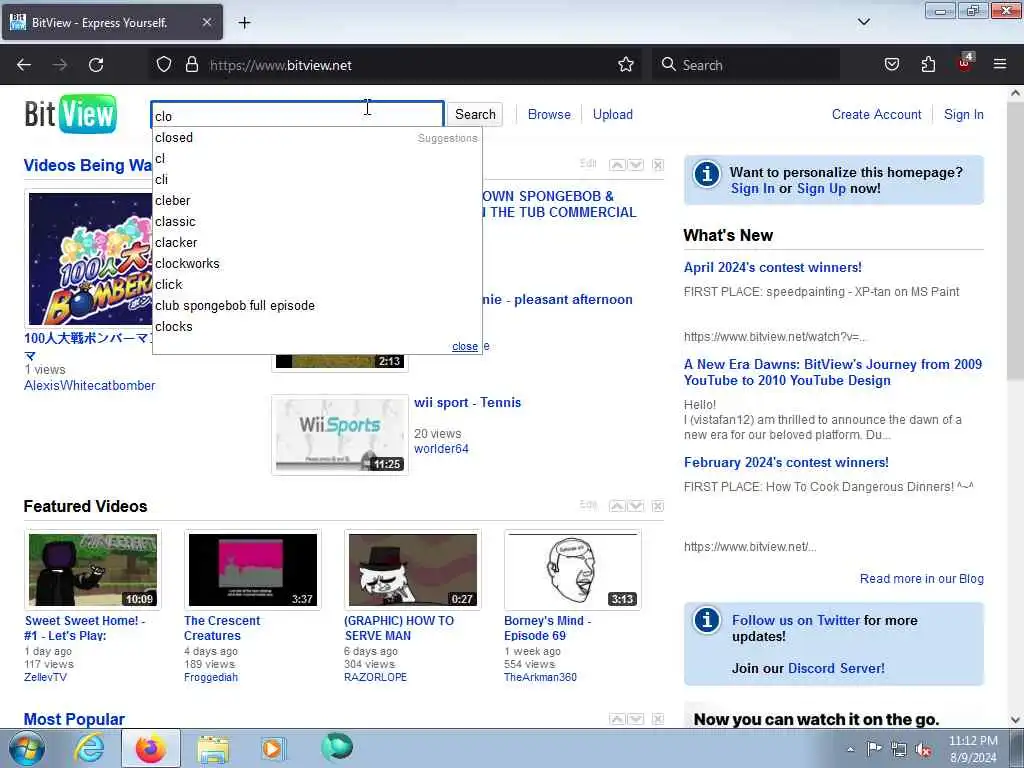The image size is (1024, 768).
Task: Move Featured Videos section up
Action: [x=616, y=506]
